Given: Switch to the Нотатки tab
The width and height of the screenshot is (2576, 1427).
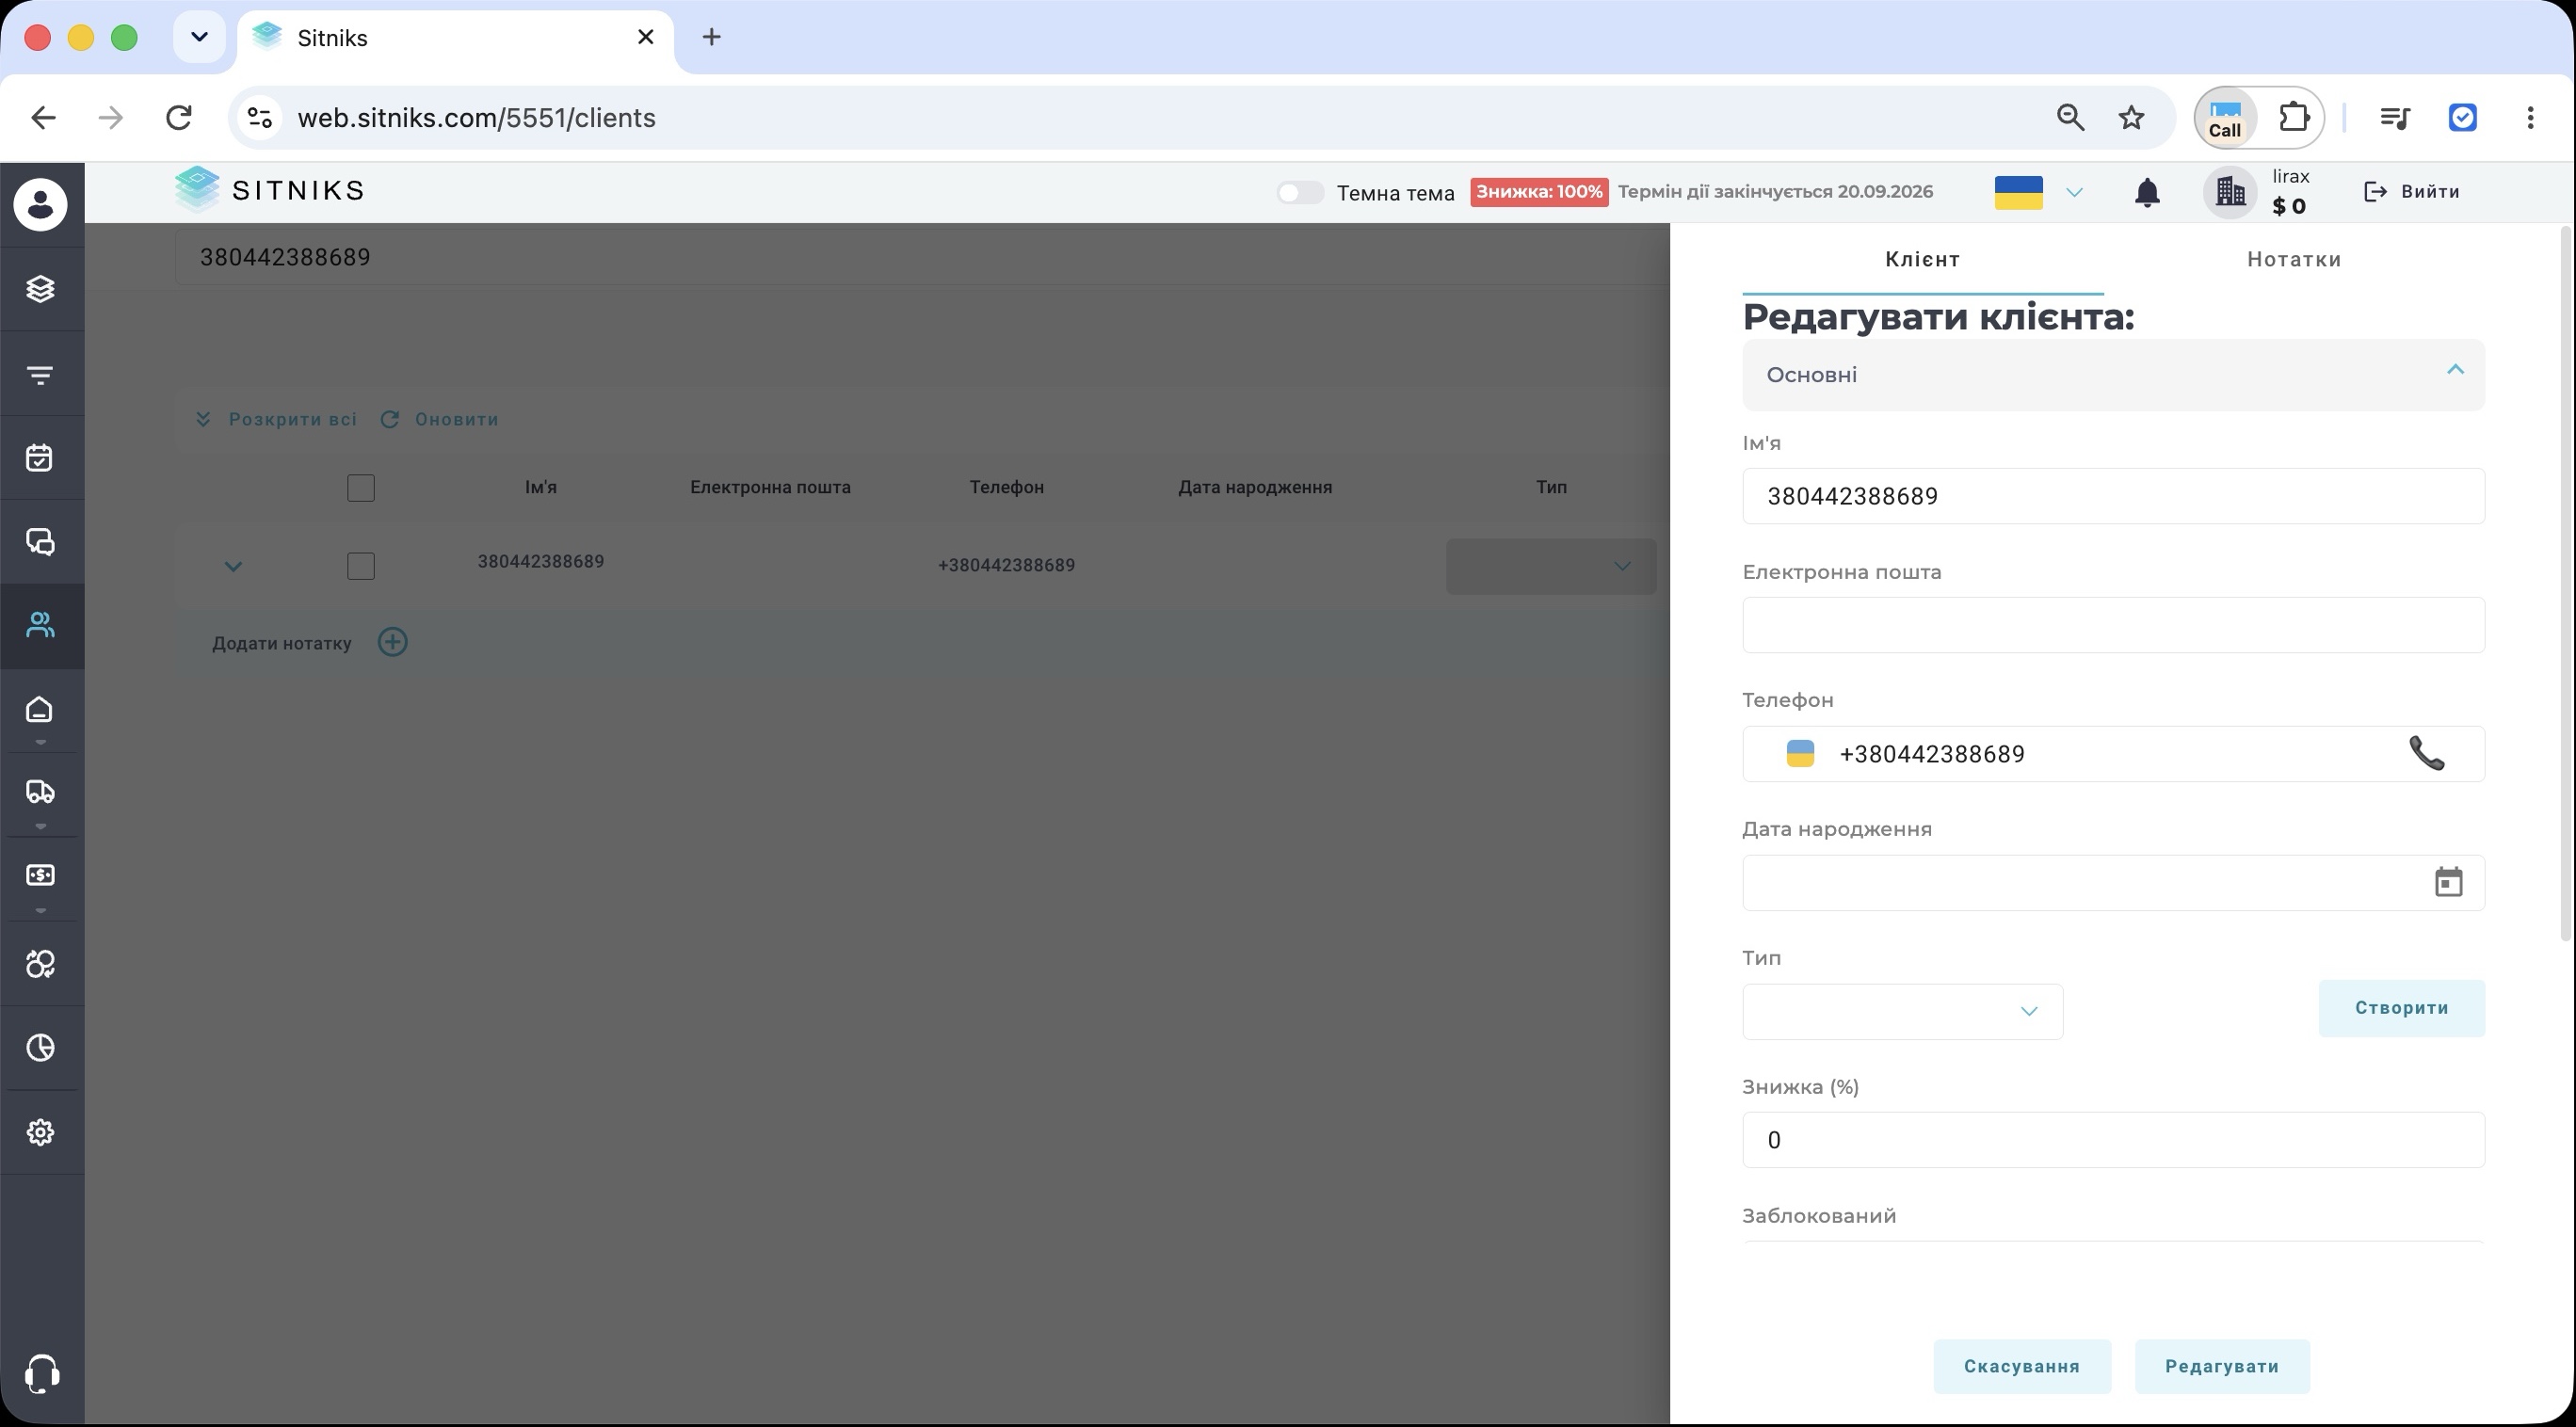Looking at the screenshot, I should point(2294,259).
